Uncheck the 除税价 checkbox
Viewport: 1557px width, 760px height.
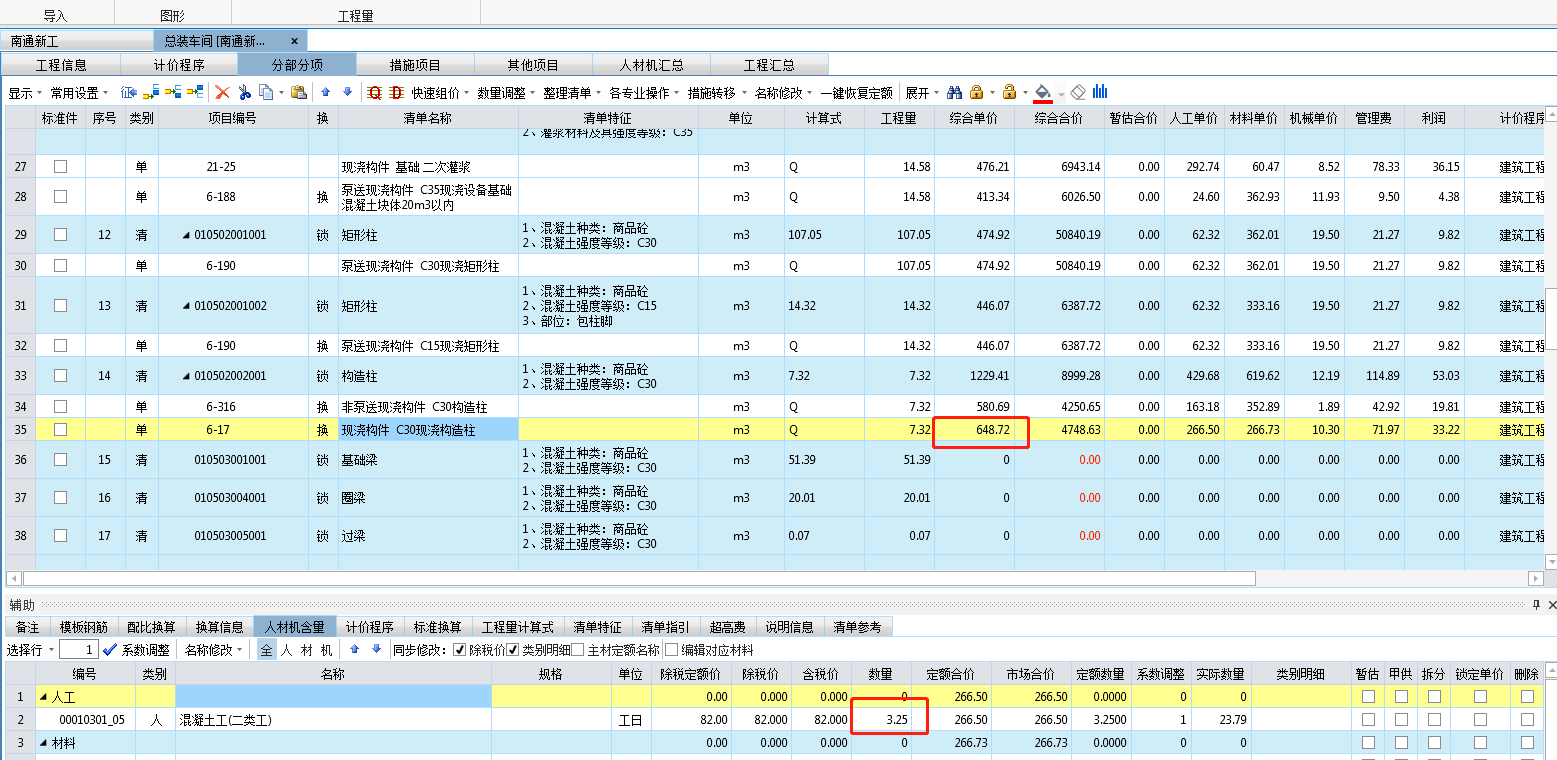click(x=459, y=650)
